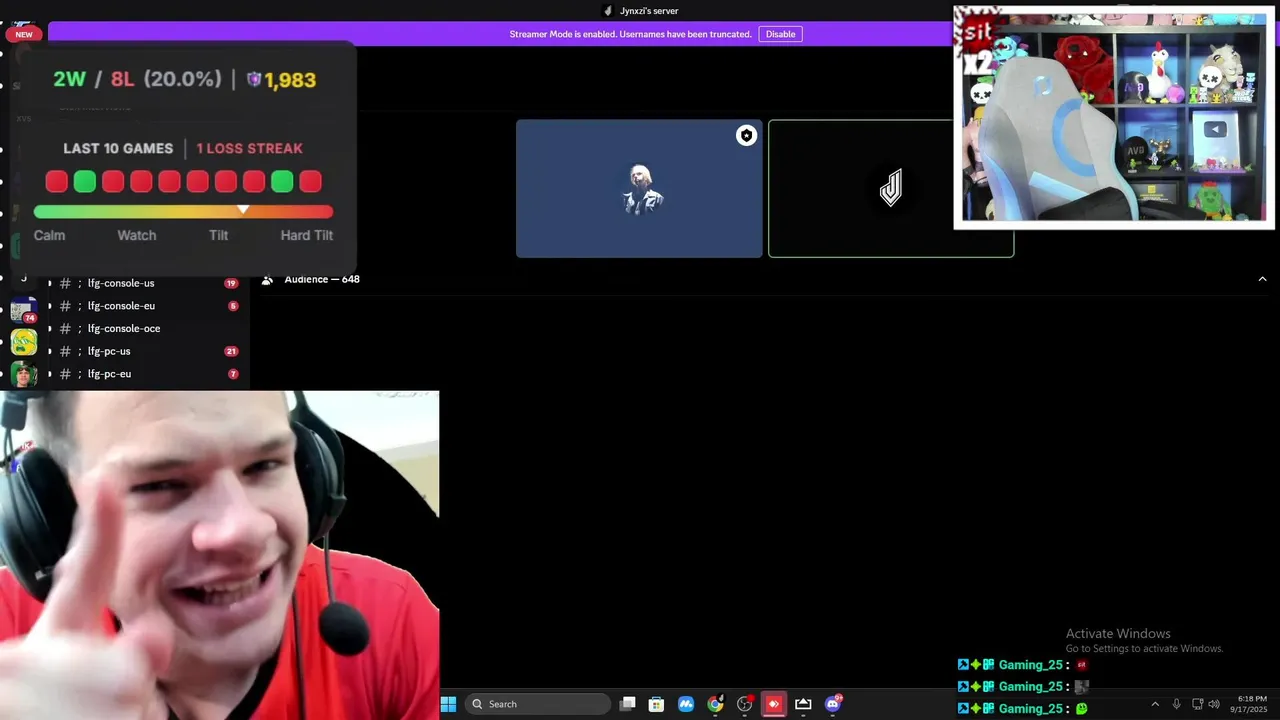Click the badge icon on the speaker tile

tap(746, 136)
